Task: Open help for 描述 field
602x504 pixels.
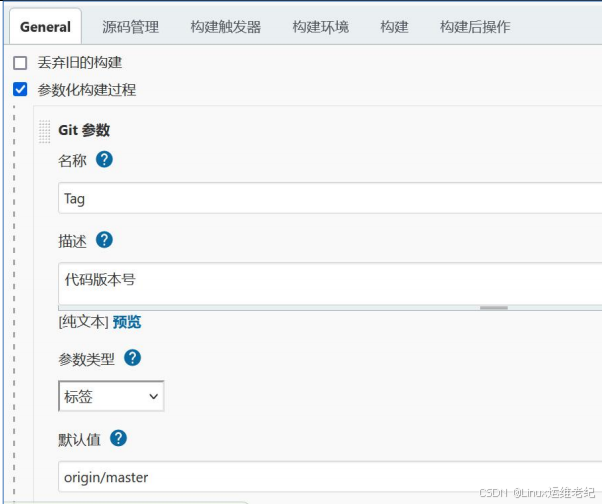Action: click(x=104, y=240)
